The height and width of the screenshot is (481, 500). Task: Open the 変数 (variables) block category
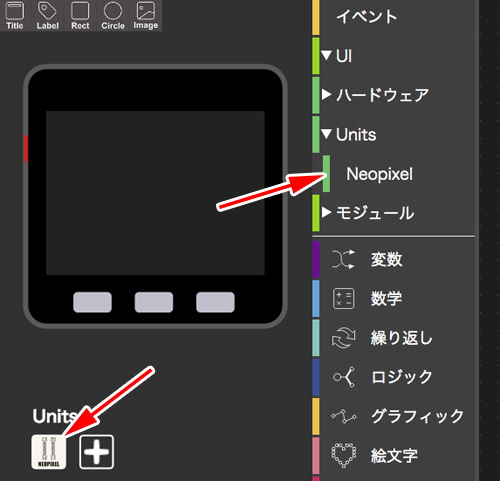tap(393, 259)
